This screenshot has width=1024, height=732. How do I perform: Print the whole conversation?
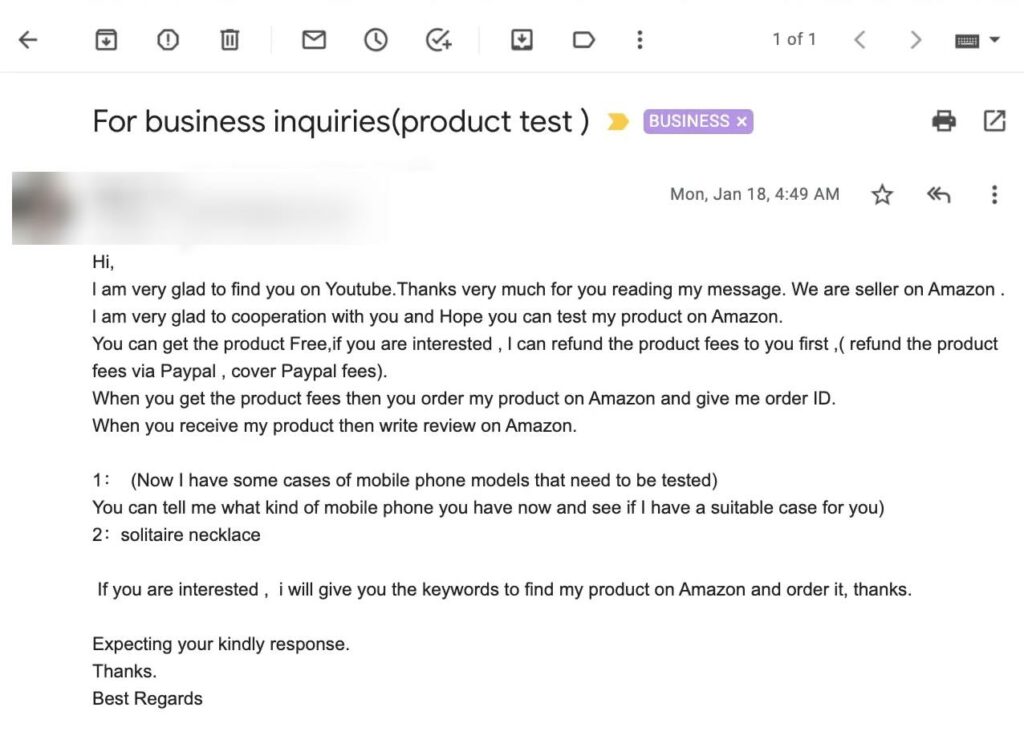coord(943,121)
